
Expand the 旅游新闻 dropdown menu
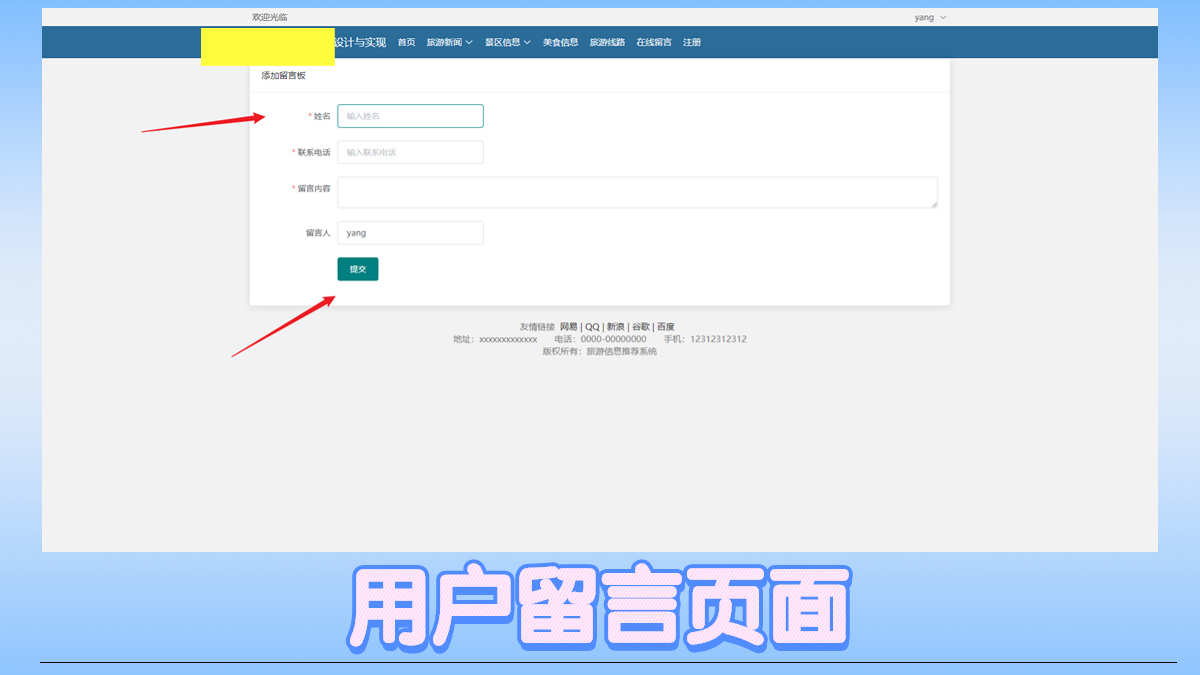(449, 42)
